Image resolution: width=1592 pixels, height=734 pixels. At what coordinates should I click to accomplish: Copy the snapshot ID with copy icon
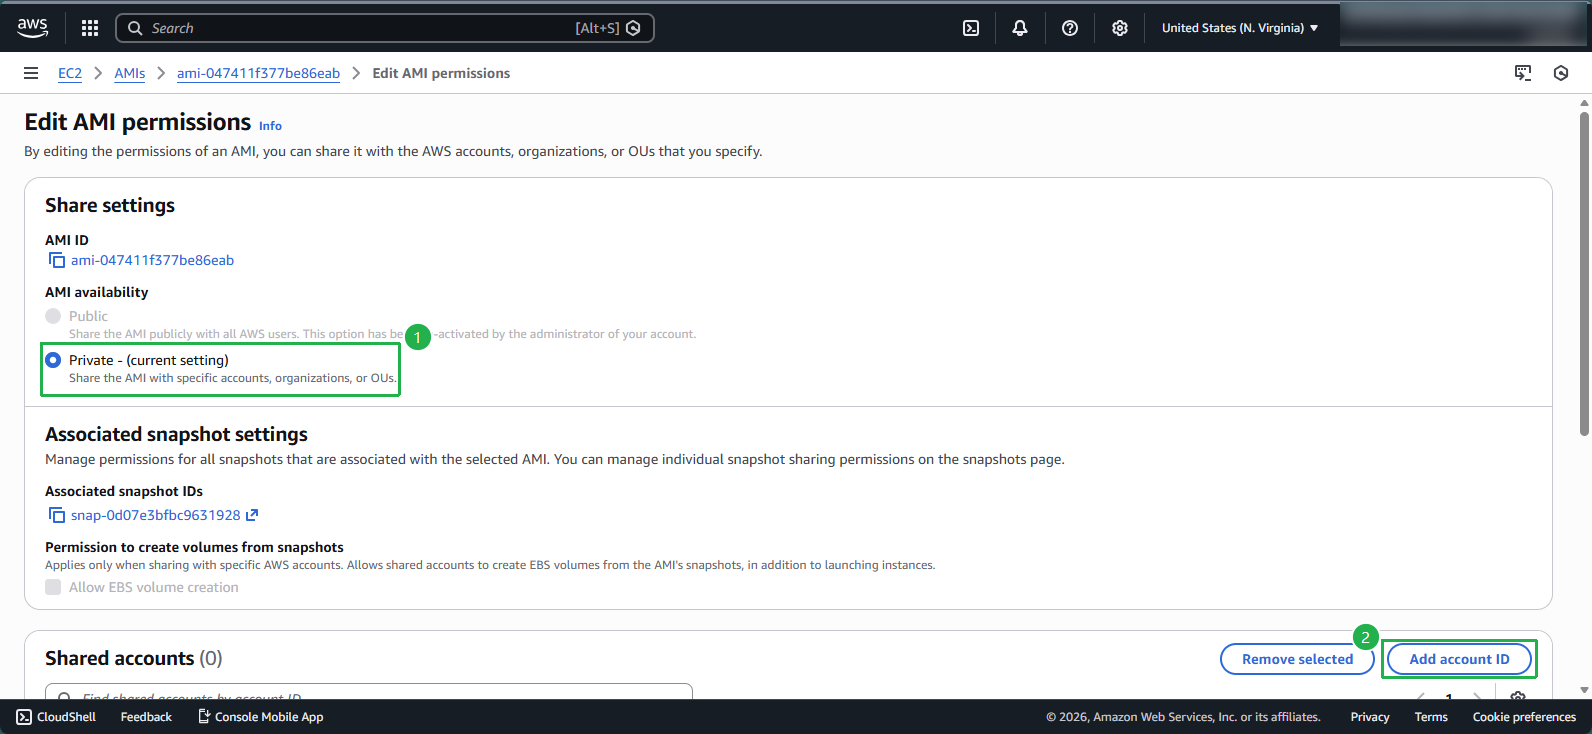point(57,515)
